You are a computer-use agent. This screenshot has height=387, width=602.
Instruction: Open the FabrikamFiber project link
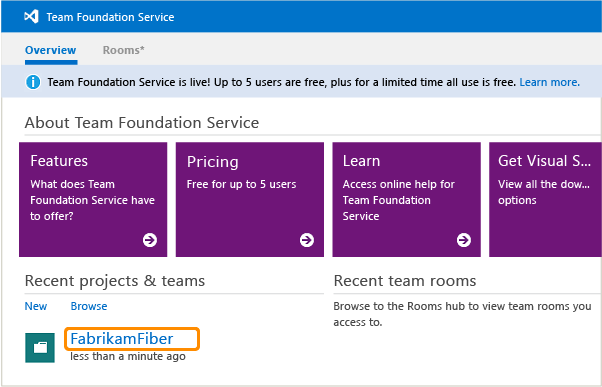coord(122,339)
